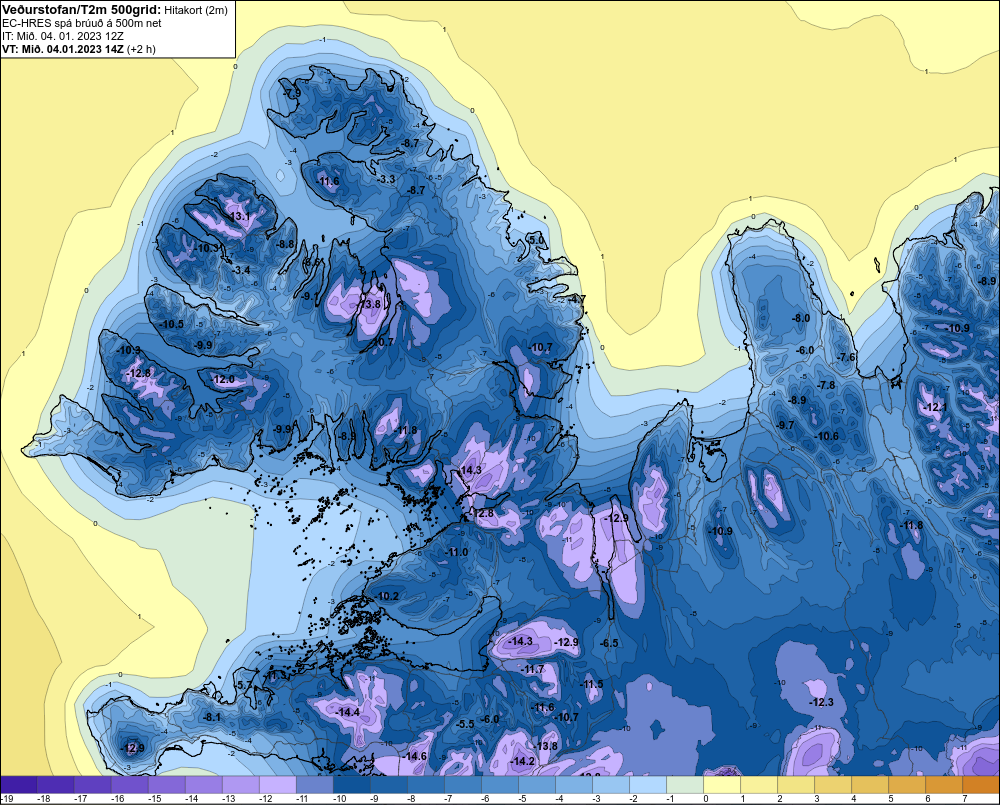Click the -9.7 temperature value on the map
The height and width of the screenshot is (805, 1000).
pos(785,425)
